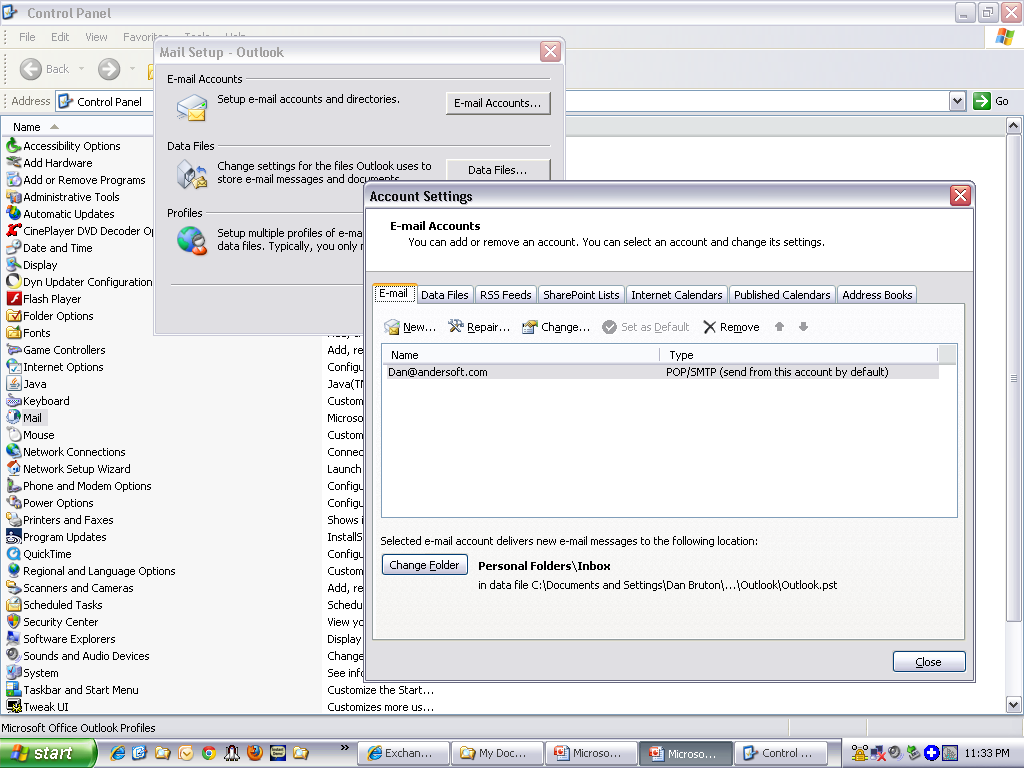
Task: Open the File menu in Control Panel
Action: pos(27,37)
